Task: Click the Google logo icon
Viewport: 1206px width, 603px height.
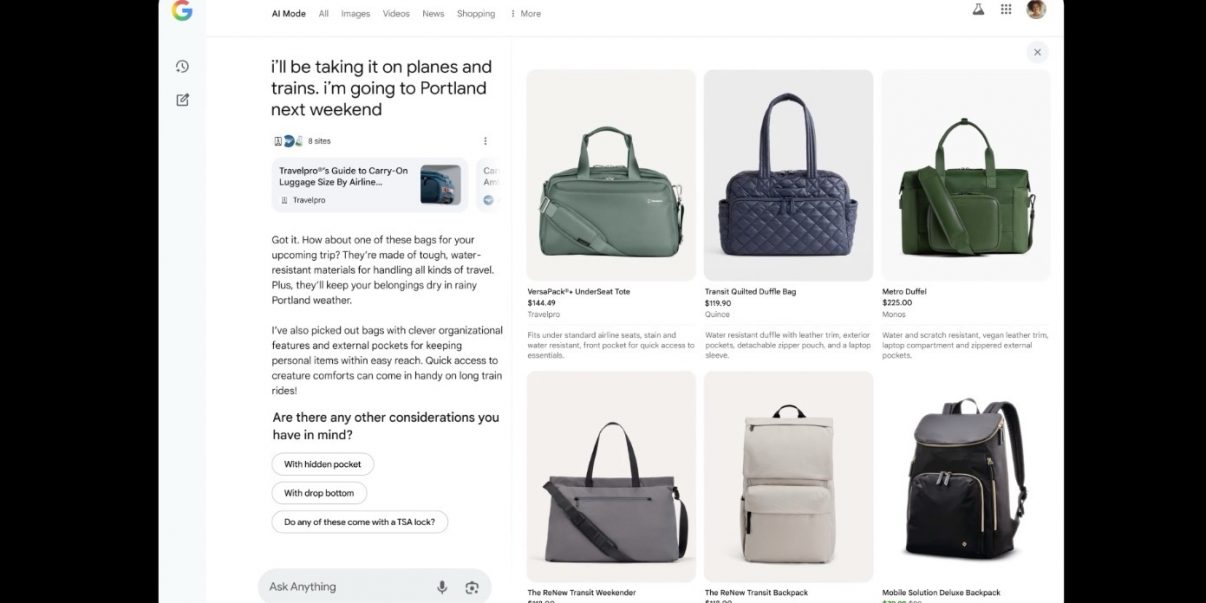Action: (x=182, y=11)
